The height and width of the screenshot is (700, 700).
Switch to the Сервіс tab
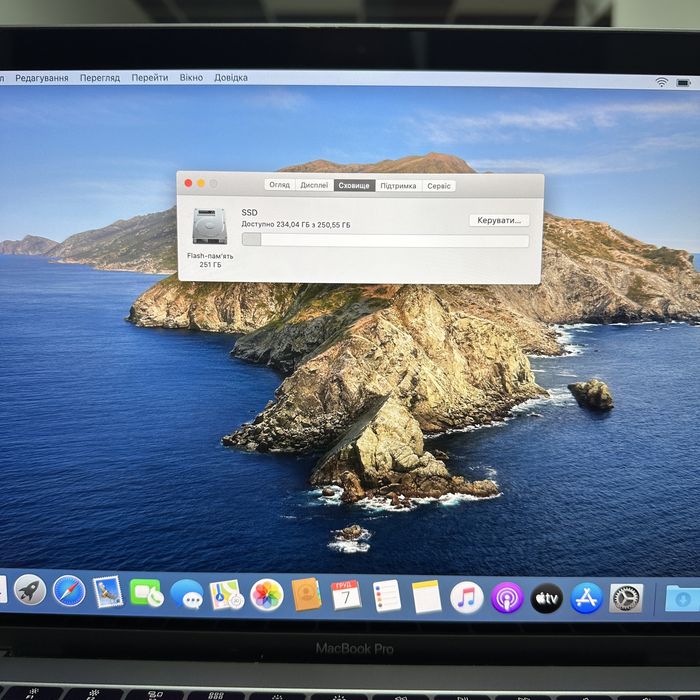439,186
